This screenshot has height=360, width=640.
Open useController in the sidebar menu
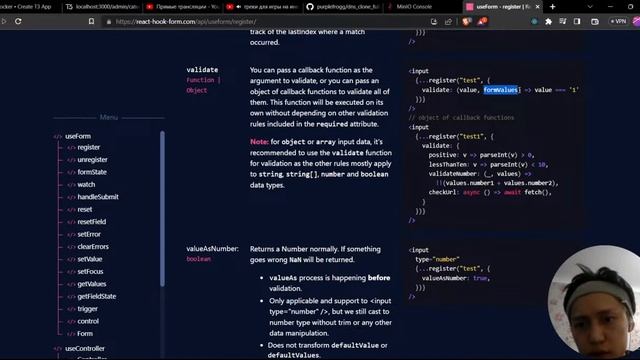tap(85, 349)
